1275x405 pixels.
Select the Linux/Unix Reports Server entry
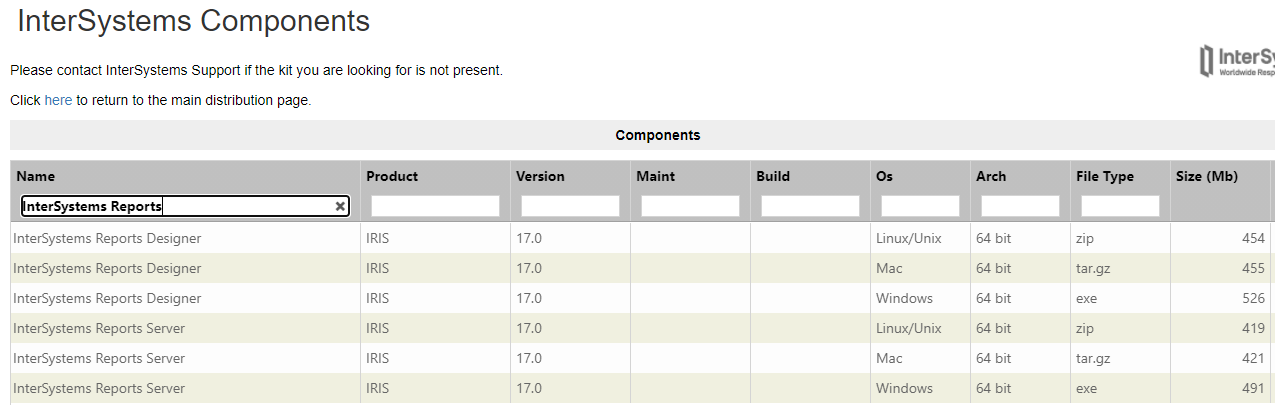pyautogui.click(x=99, y=328)
